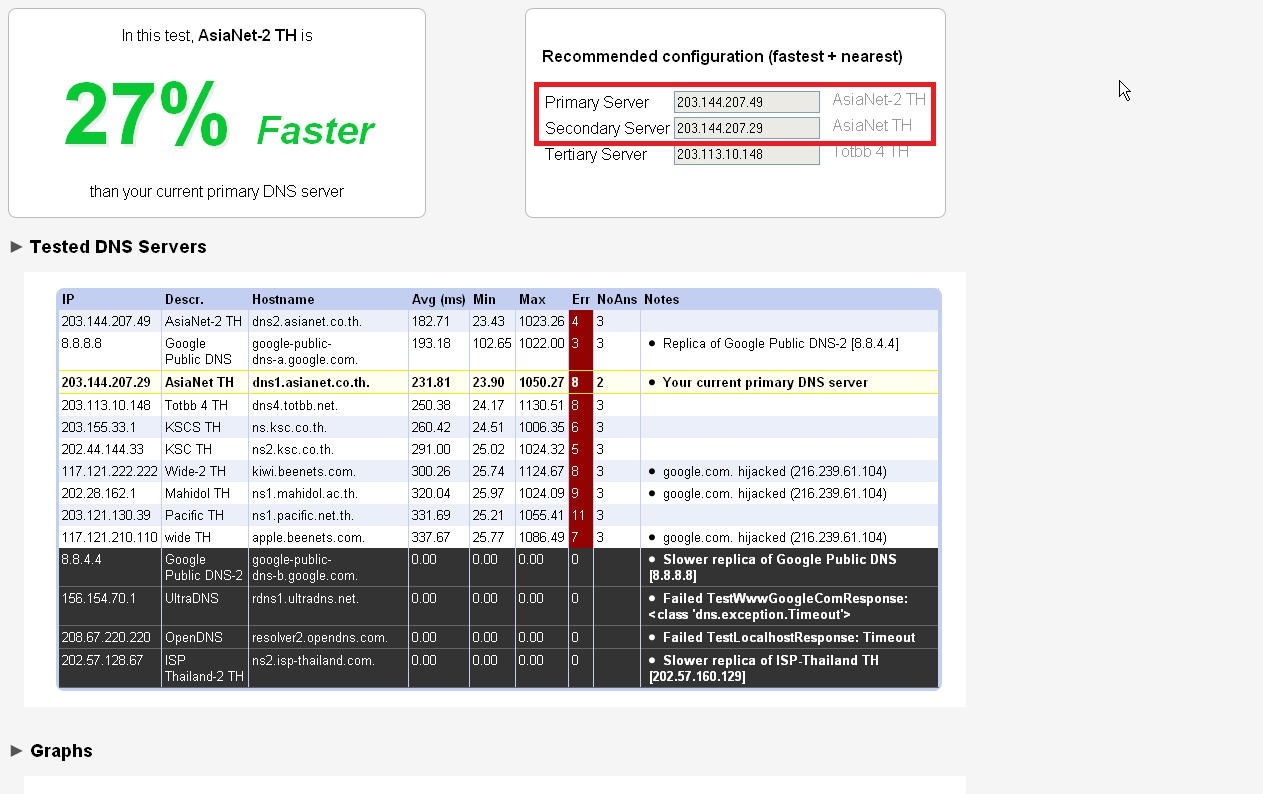This screenshot has height=794, width=1263.
Task: Click the green '27%' result text
Action: (x=146, y=116)
